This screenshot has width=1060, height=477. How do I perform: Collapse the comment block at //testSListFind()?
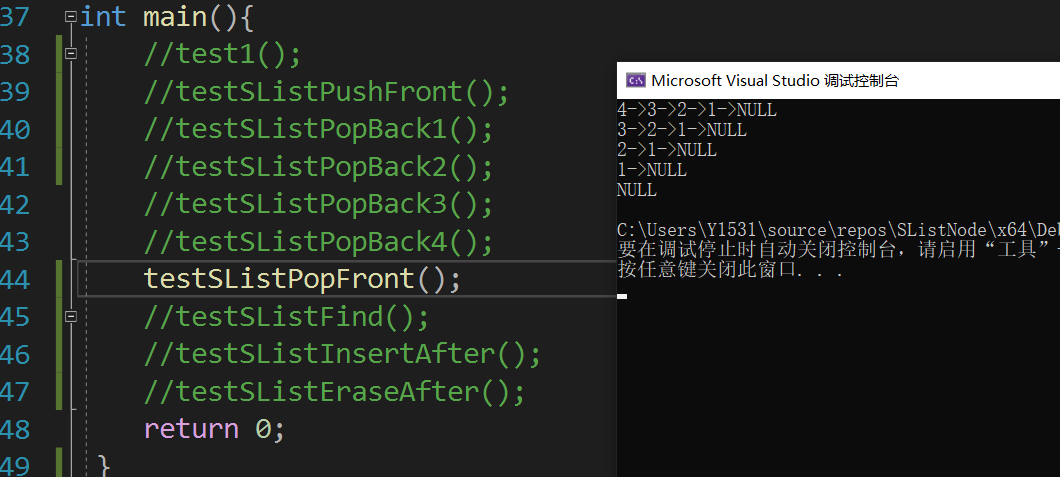click(x=71, y=316)
